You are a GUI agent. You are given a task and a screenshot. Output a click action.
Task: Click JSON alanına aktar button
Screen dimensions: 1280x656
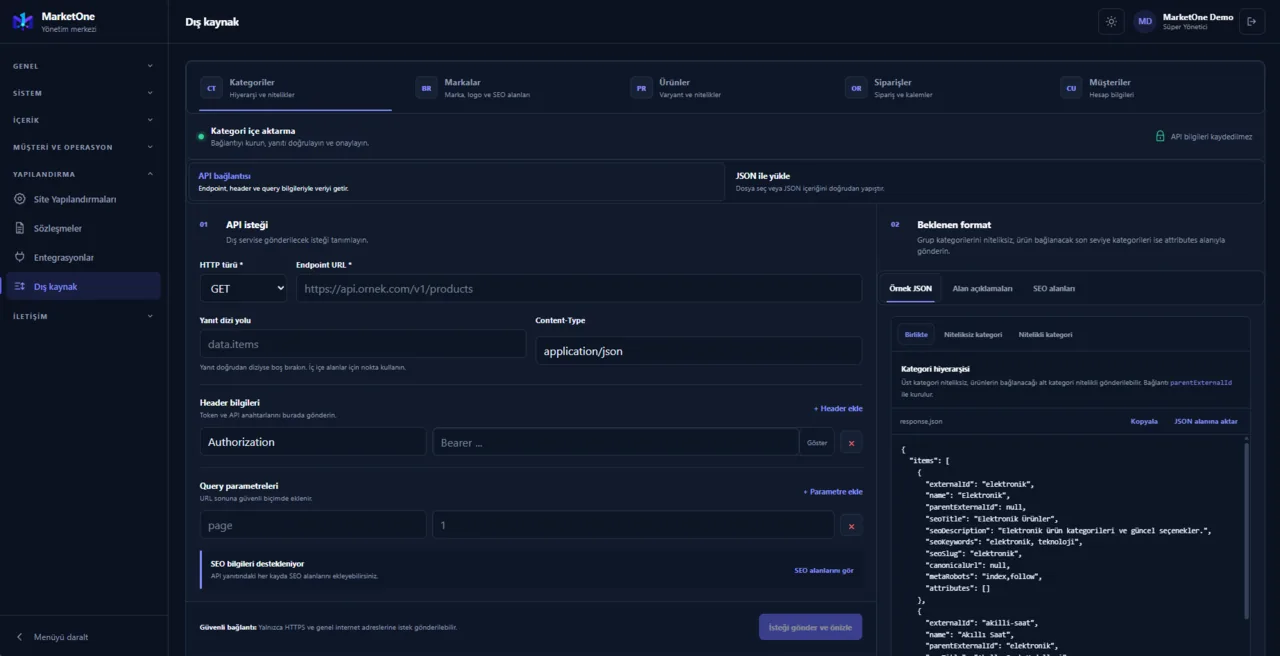pyautogui.click(x=1205, y=421)
